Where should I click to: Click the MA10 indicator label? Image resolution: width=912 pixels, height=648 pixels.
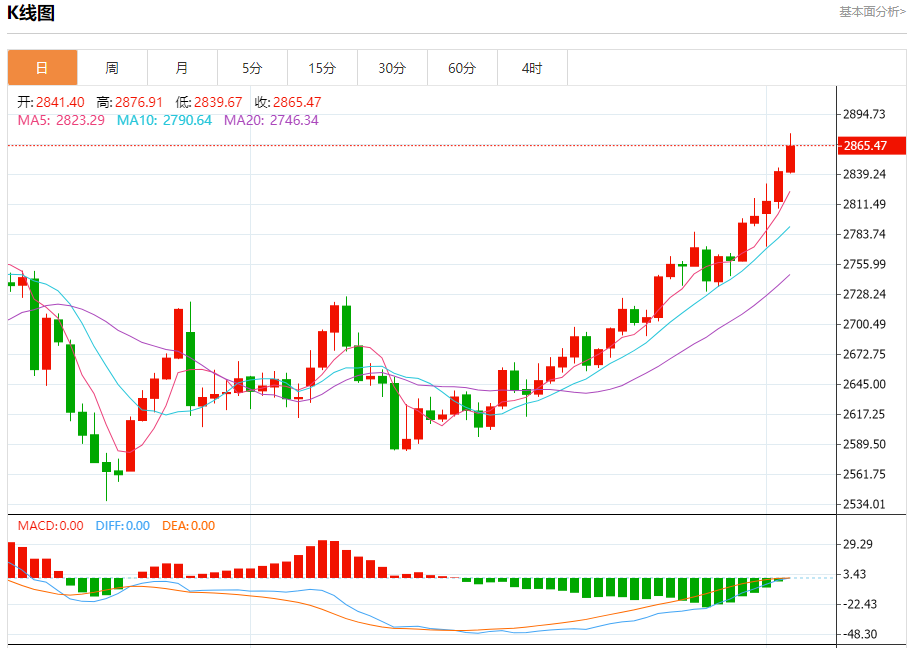coord(165,120)
